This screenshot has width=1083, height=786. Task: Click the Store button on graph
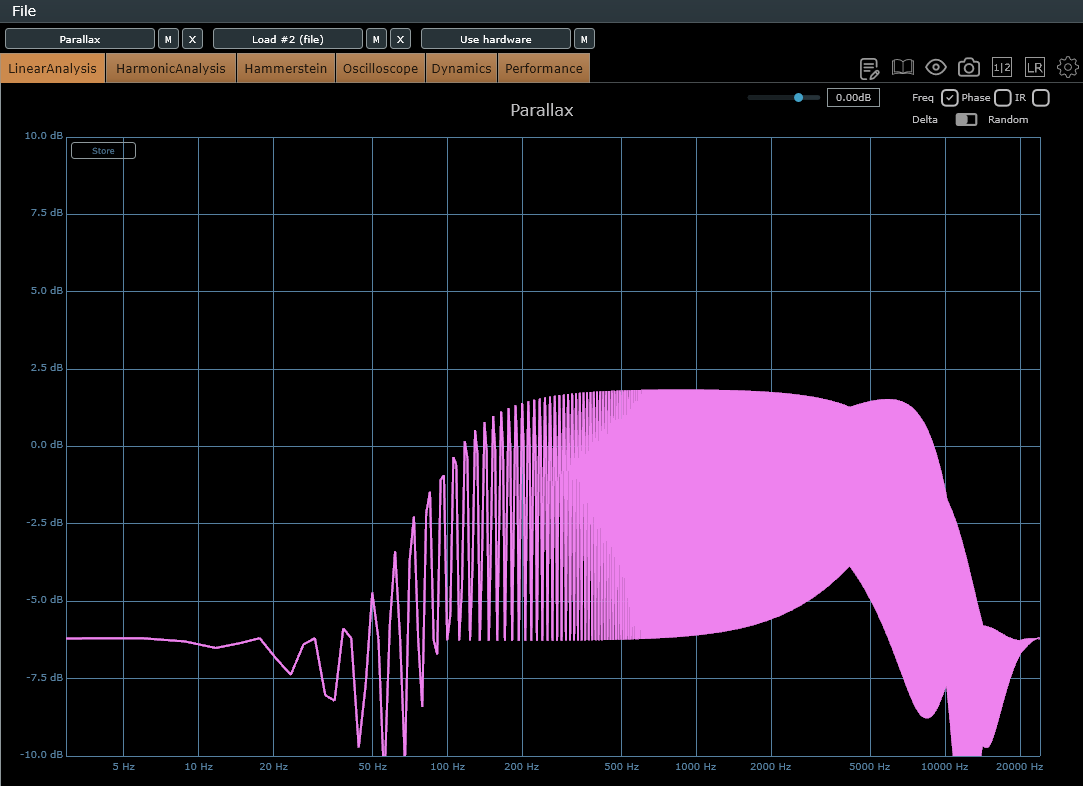click(104, 151)
